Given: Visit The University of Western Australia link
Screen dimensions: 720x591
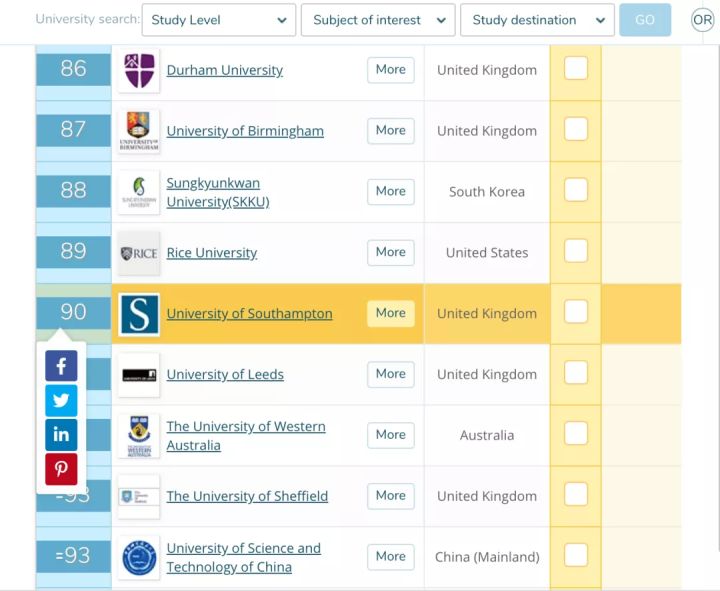Looking at the screenshot, I should click(246, 436).
